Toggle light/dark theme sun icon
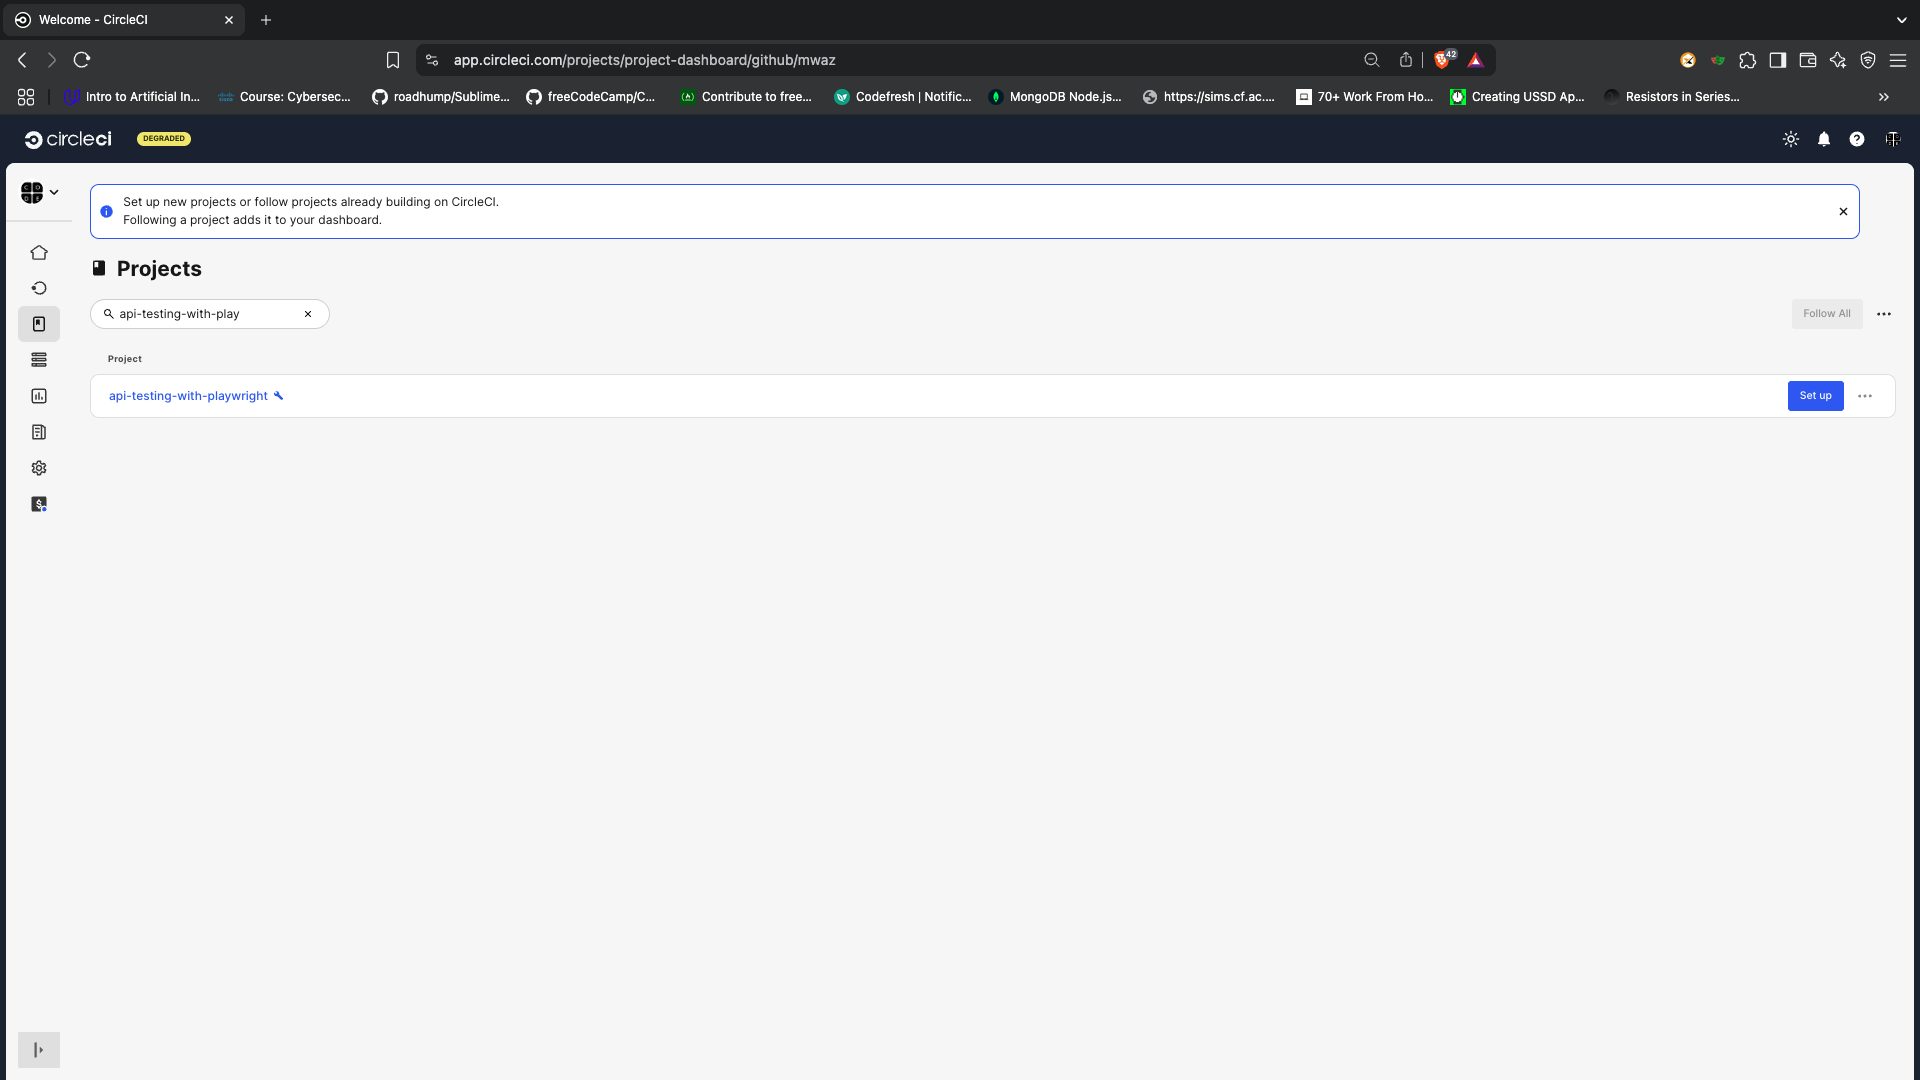1920x1080 pixels. (x=1791, y=139)
